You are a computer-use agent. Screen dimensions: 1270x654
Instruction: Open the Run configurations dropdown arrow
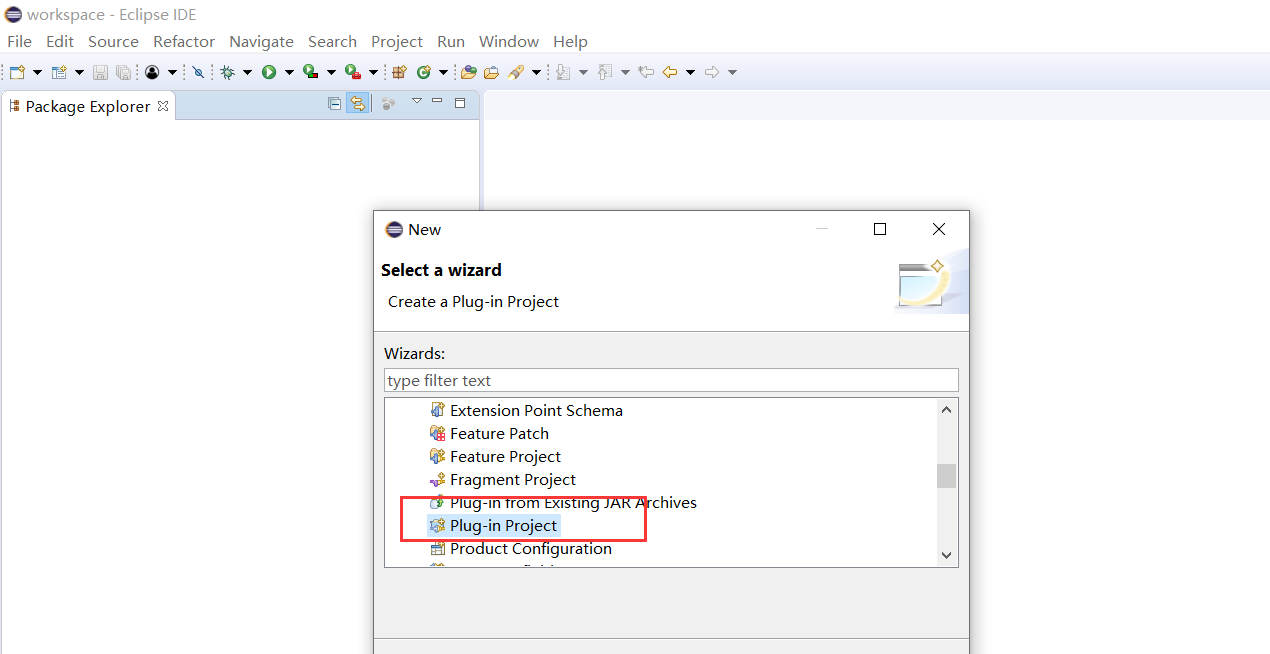coord(289,72)
